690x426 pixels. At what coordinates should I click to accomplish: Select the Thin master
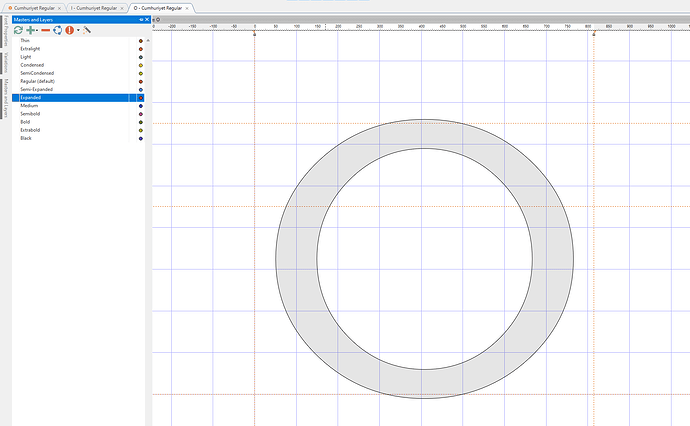tap(26, 40)
